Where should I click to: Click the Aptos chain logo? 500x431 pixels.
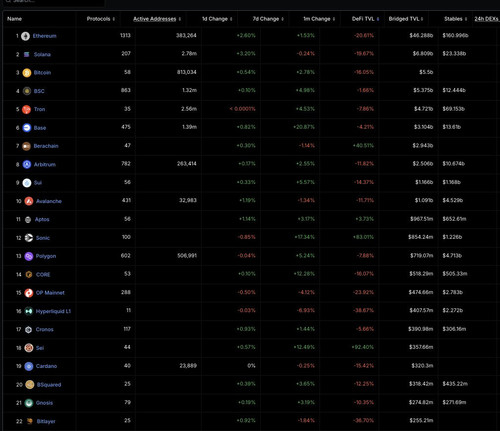click(x=28, y=219)
